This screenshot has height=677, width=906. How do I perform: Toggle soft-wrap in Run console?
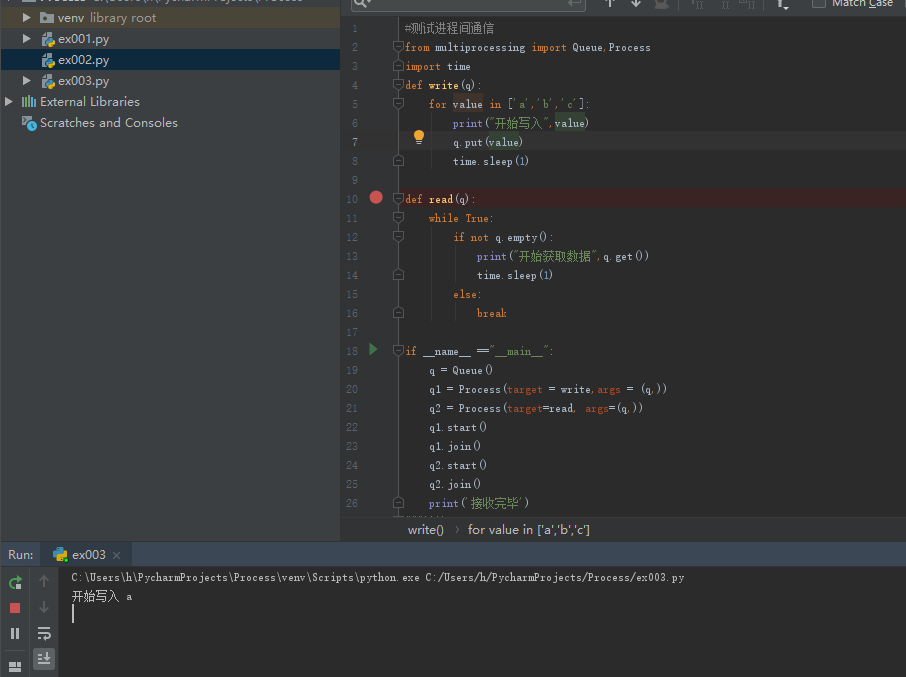[44, 633]
